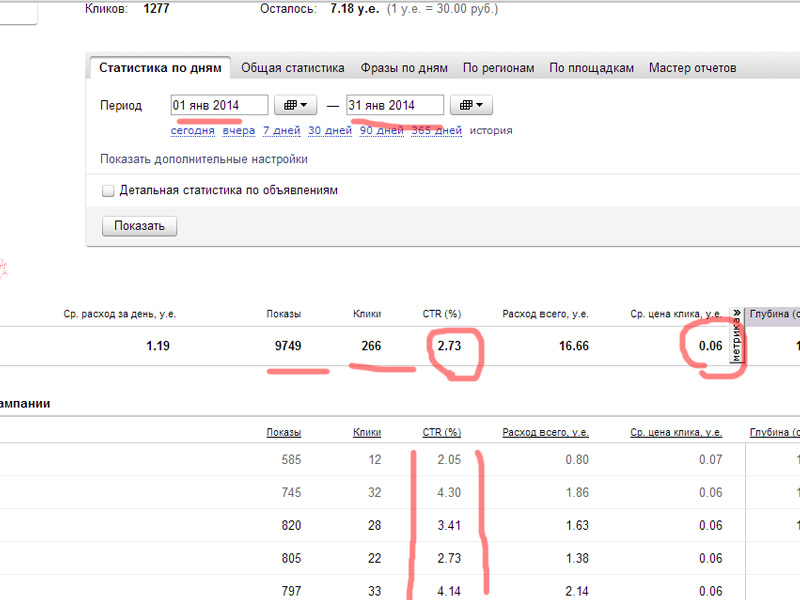Open the Мастер отчетов tab
The width and height of the screenshot is (800, 600).
[692, 68]
